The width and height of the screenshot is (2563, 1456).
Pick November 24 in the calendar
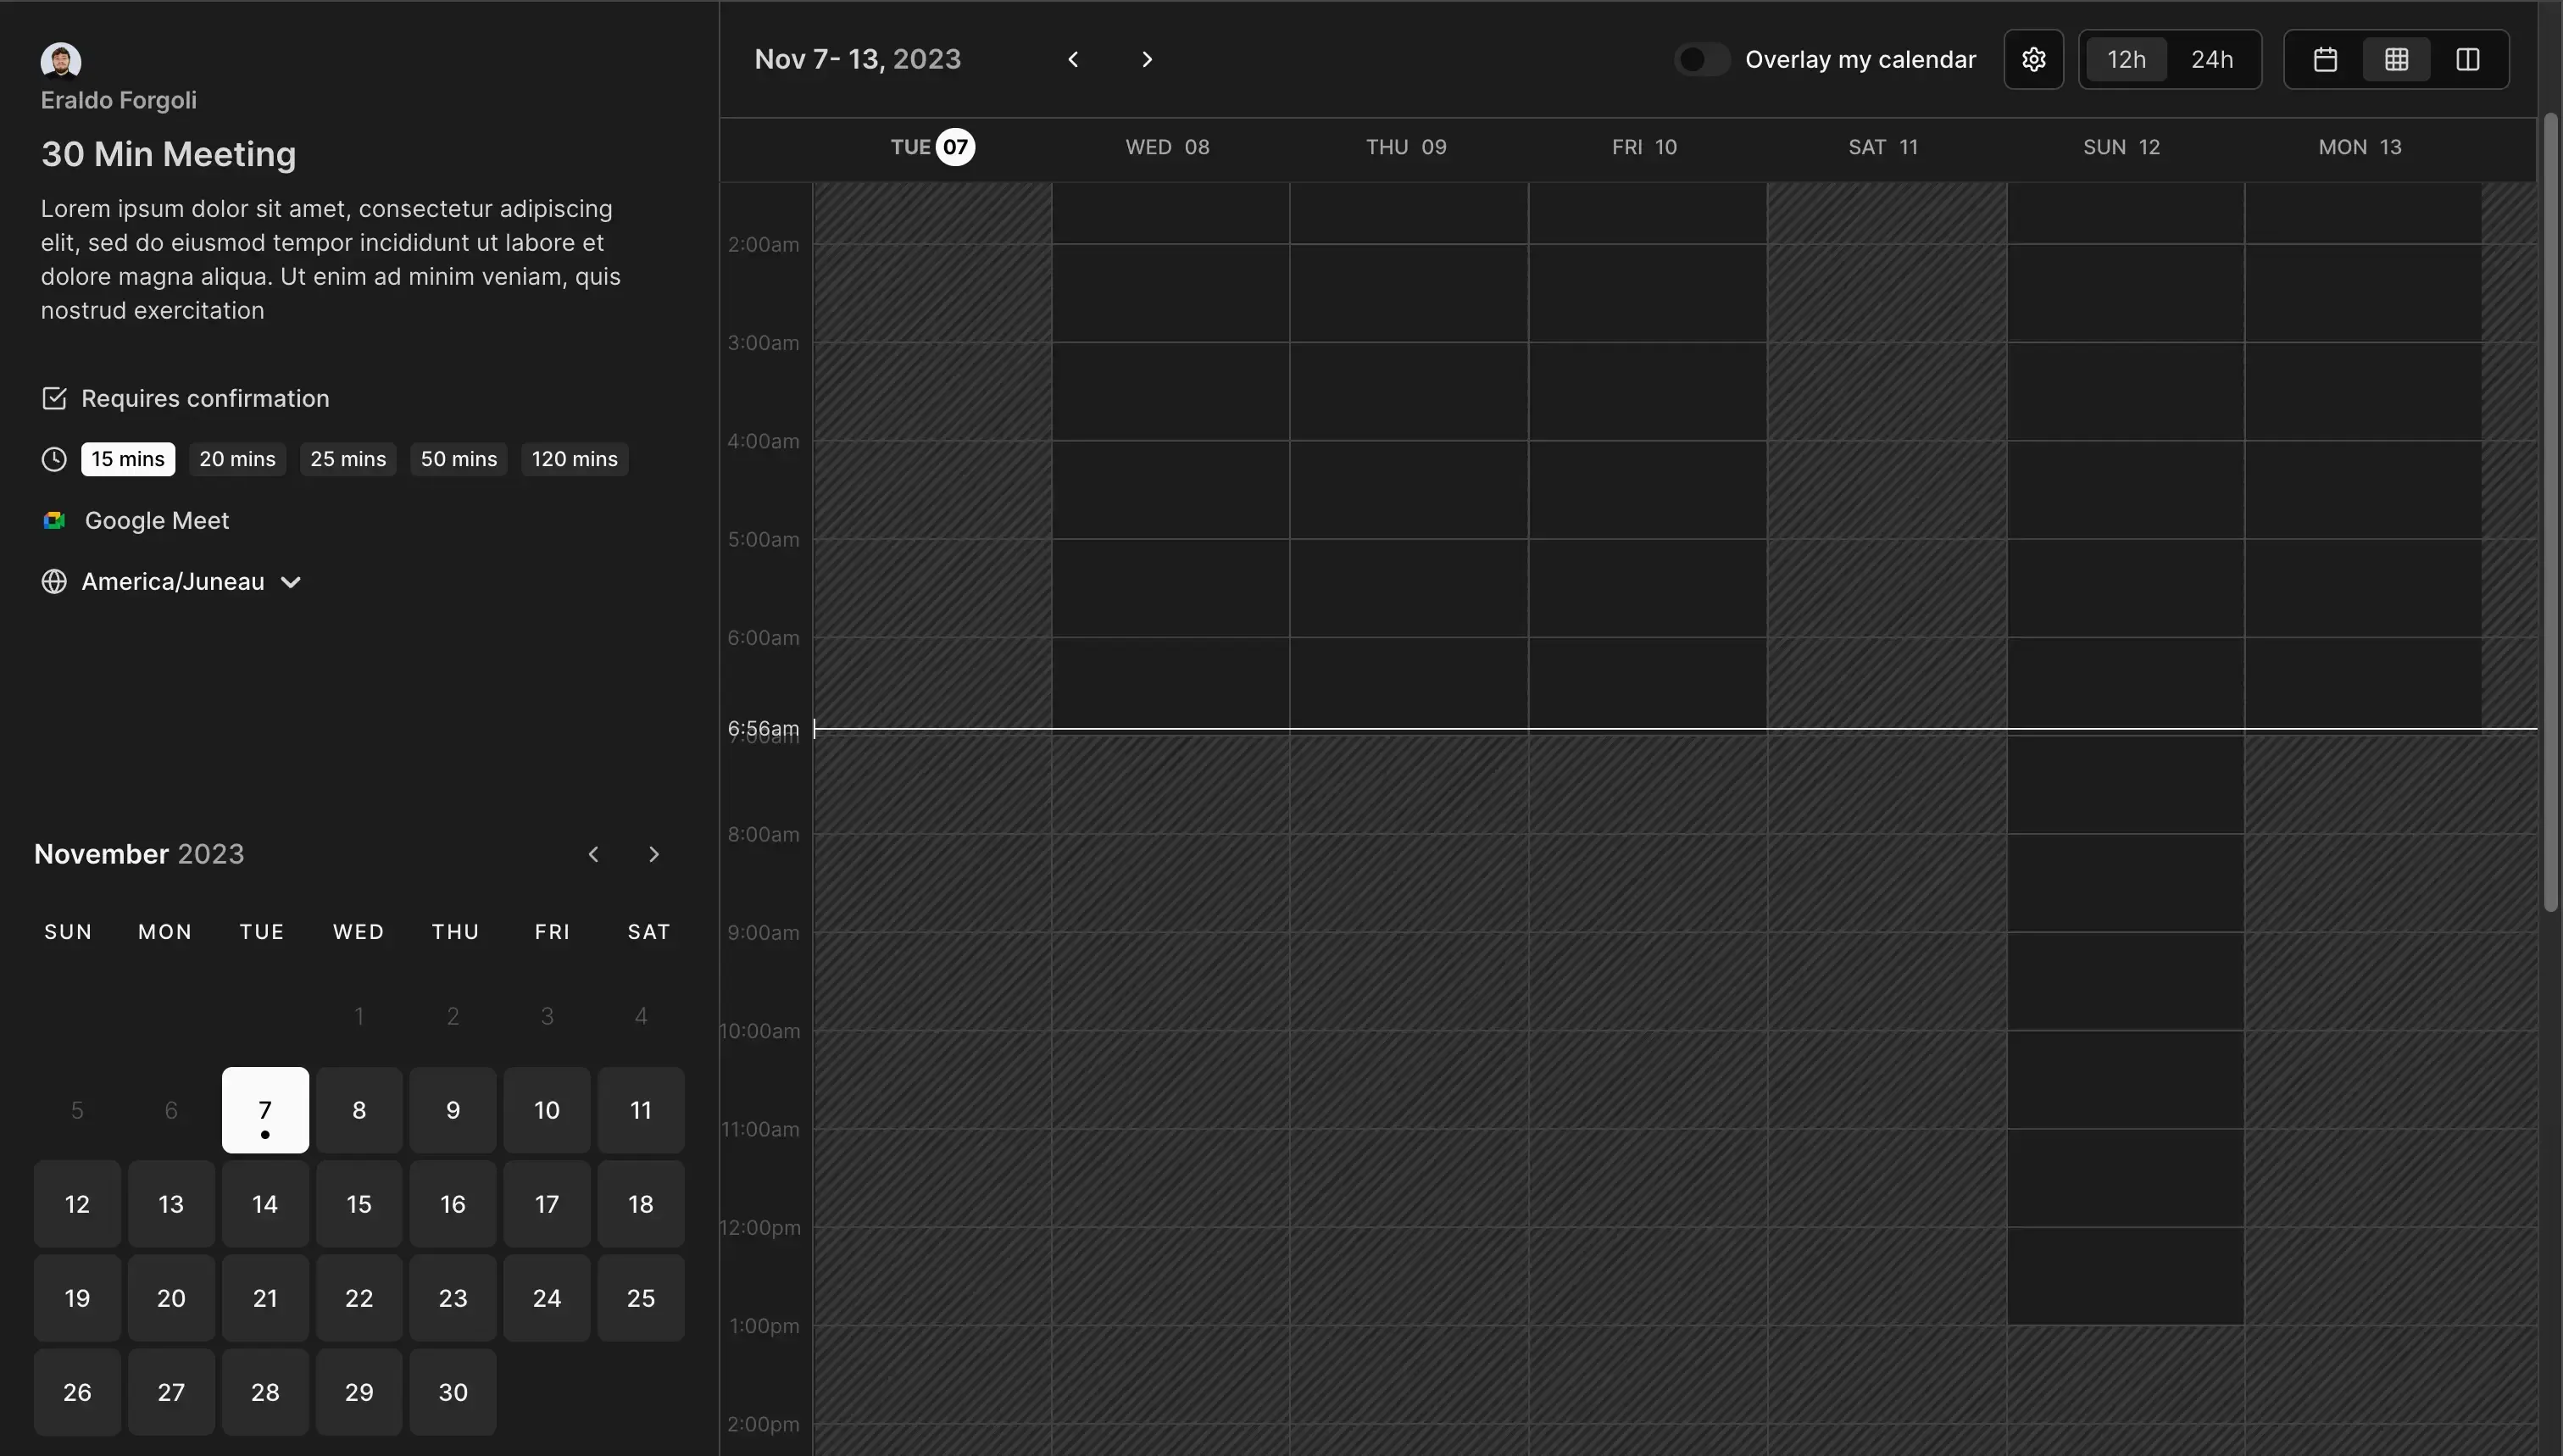(x=547, y=1298)
